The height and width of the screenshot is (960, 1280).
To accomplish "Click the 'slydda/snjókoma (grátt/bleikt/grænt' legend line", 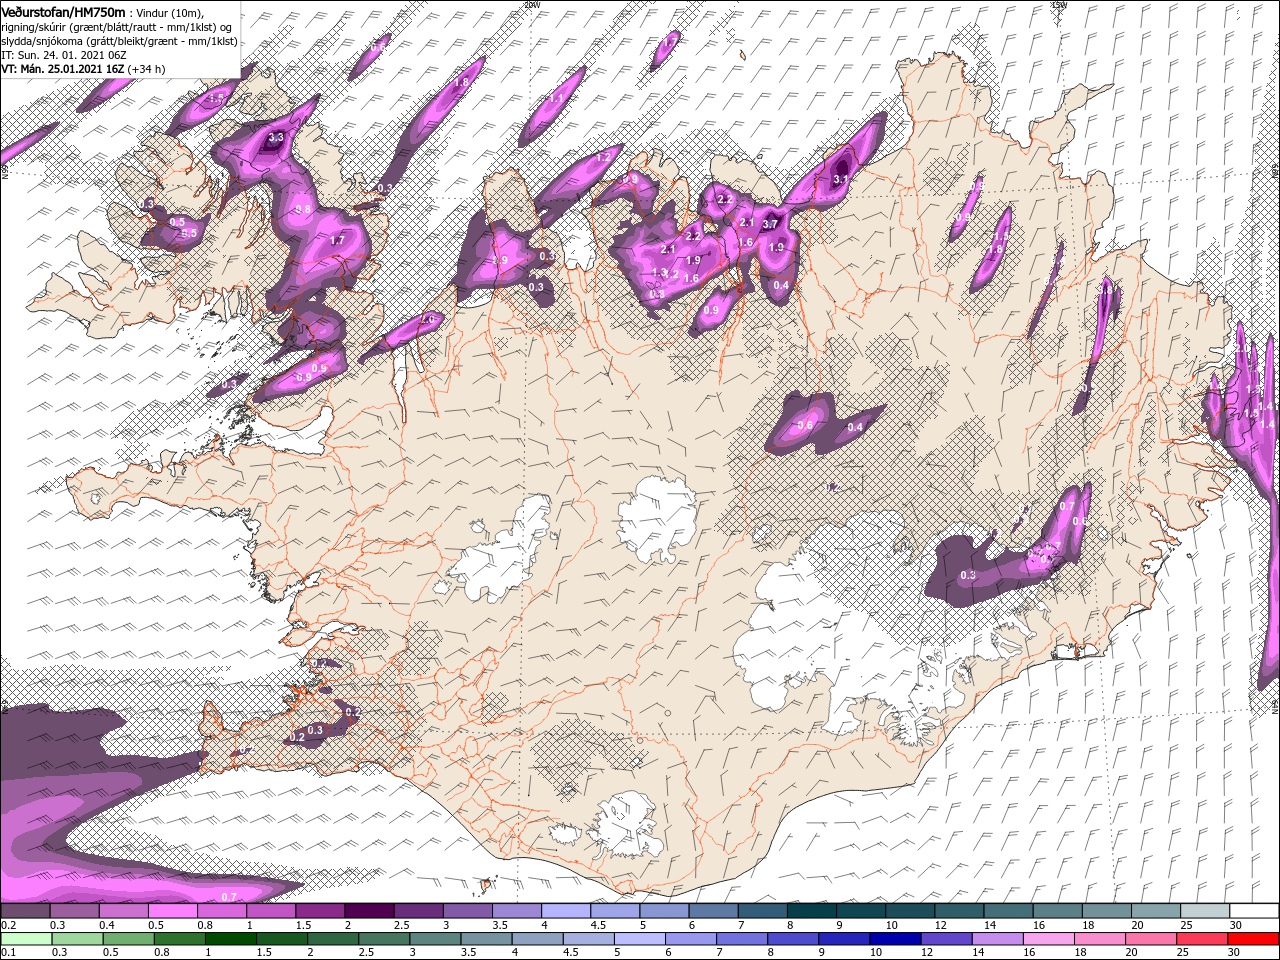I will [x=120, y=41].
